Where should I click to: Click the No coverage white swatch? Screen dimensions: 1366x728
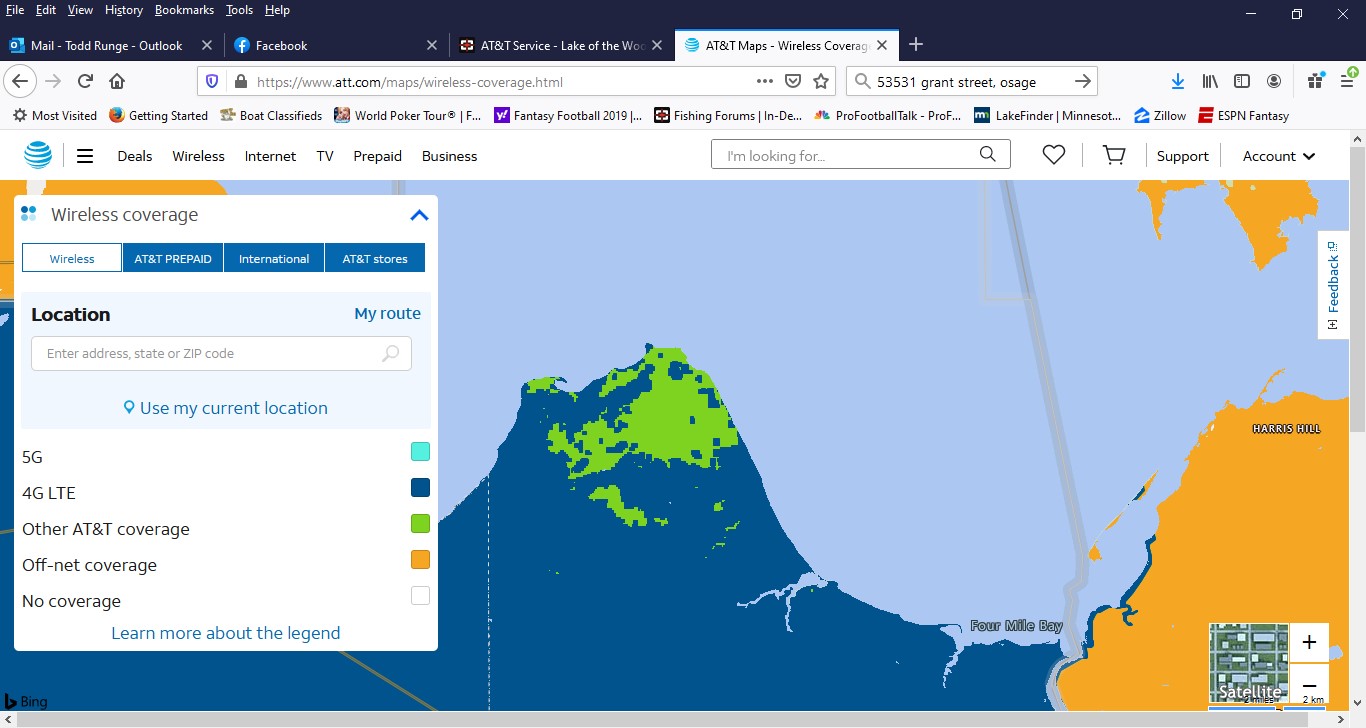420,596
